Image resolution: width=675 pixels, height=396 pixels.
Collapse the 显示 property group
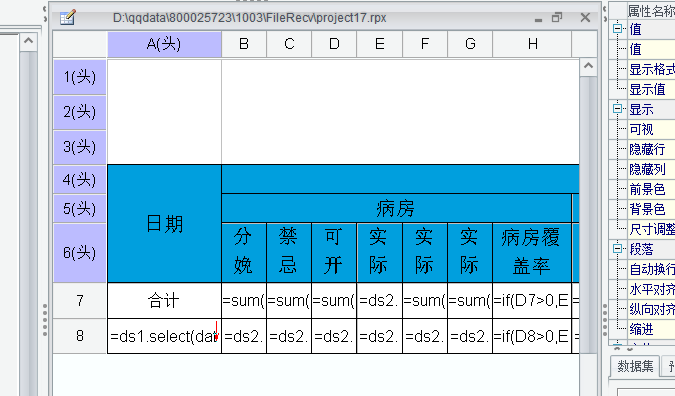tap(617, 109)
